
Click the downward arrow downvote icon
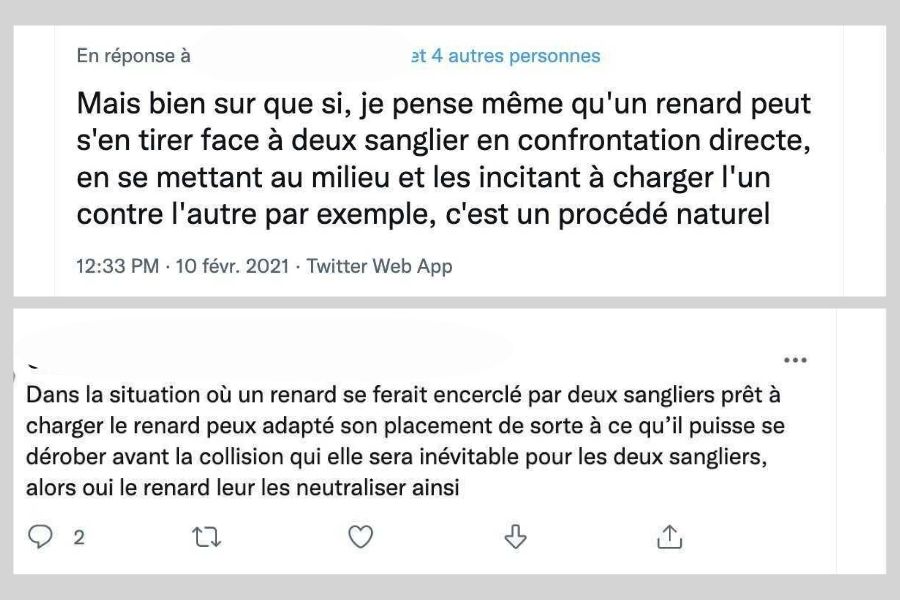click(x=515, y=538)
